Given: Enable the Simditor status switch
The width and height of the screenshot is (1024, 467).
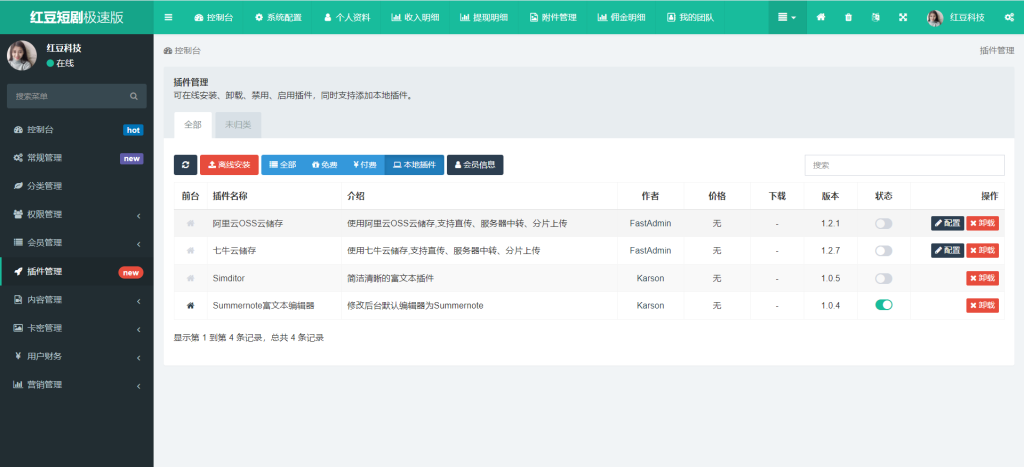Looking at the screenshot, I should coord(884,278).
